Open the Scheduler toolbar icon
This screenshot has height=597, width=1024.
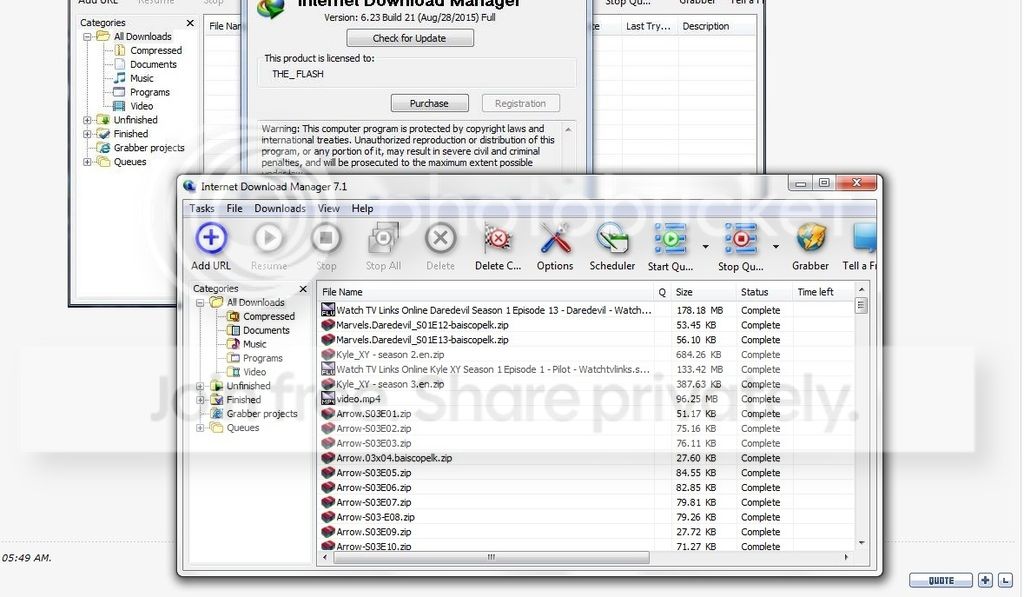tap(612, 238)
